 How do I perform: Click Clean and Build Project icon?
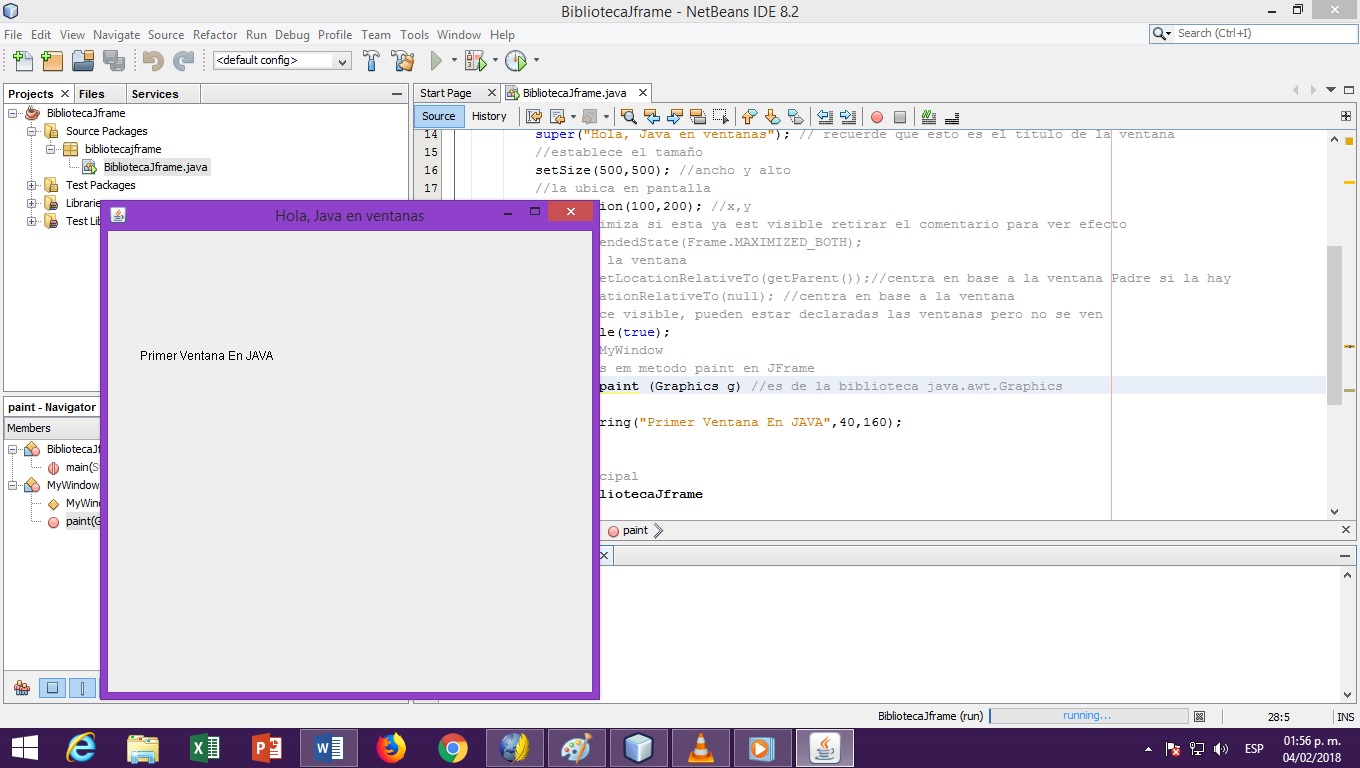pyautogui.click(x=403, y=61)
